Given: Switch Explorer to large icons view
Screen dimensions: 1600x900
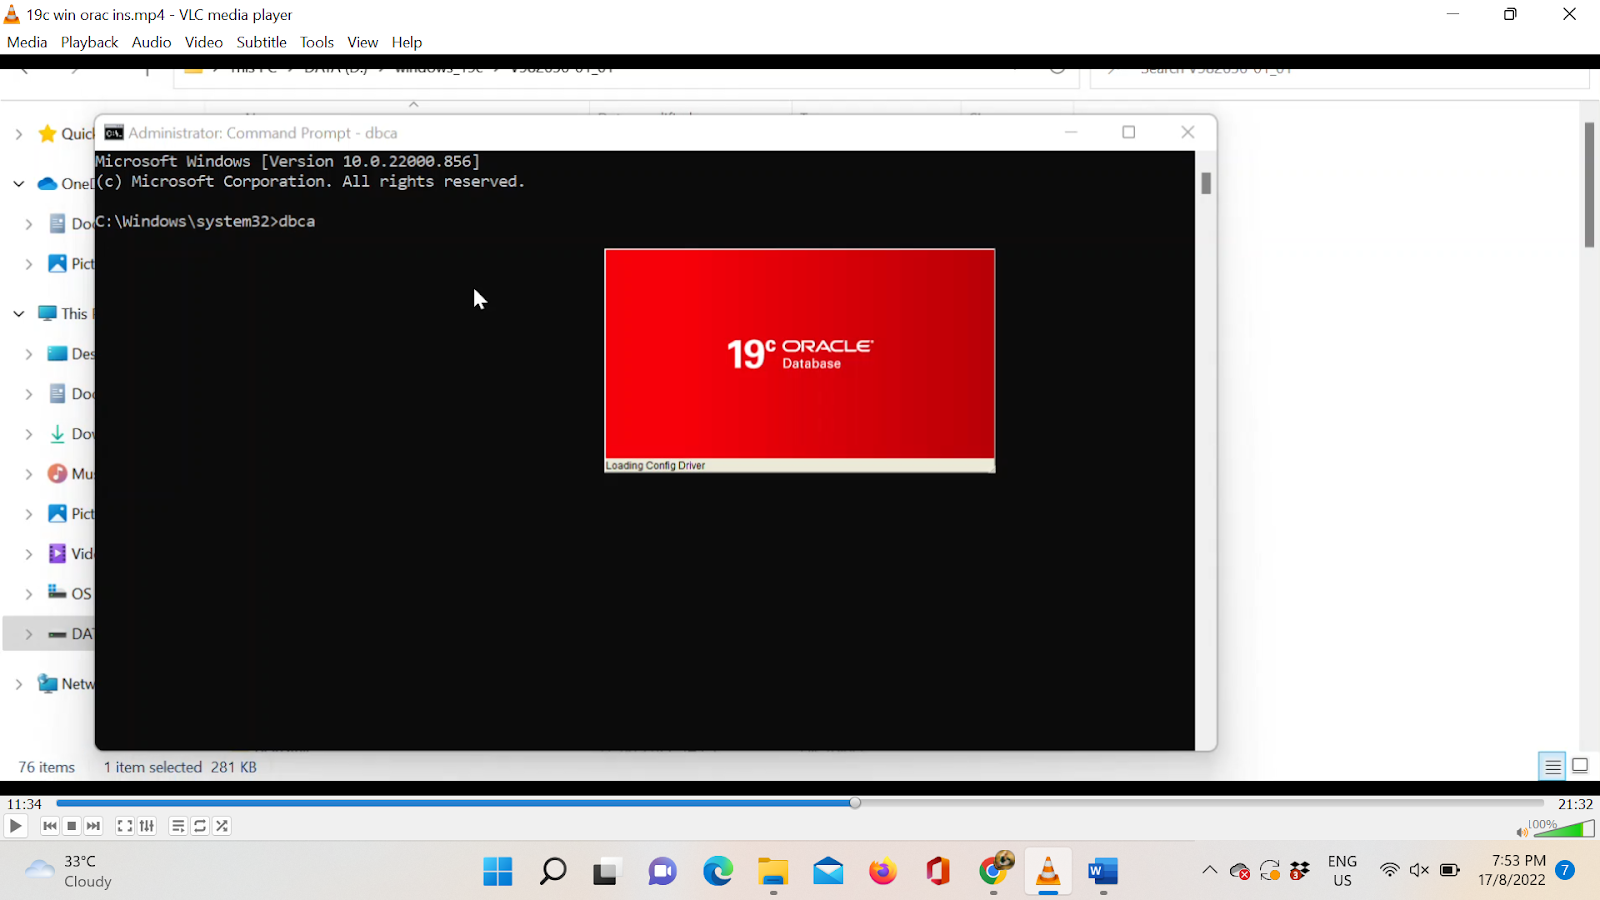Looking at the screenshot, I should [1580, 766].
